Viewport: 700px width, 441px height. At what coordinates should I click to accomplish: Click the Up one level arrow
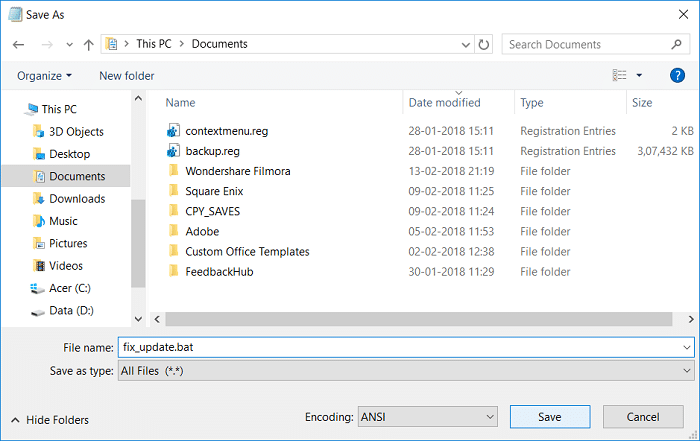89,44
